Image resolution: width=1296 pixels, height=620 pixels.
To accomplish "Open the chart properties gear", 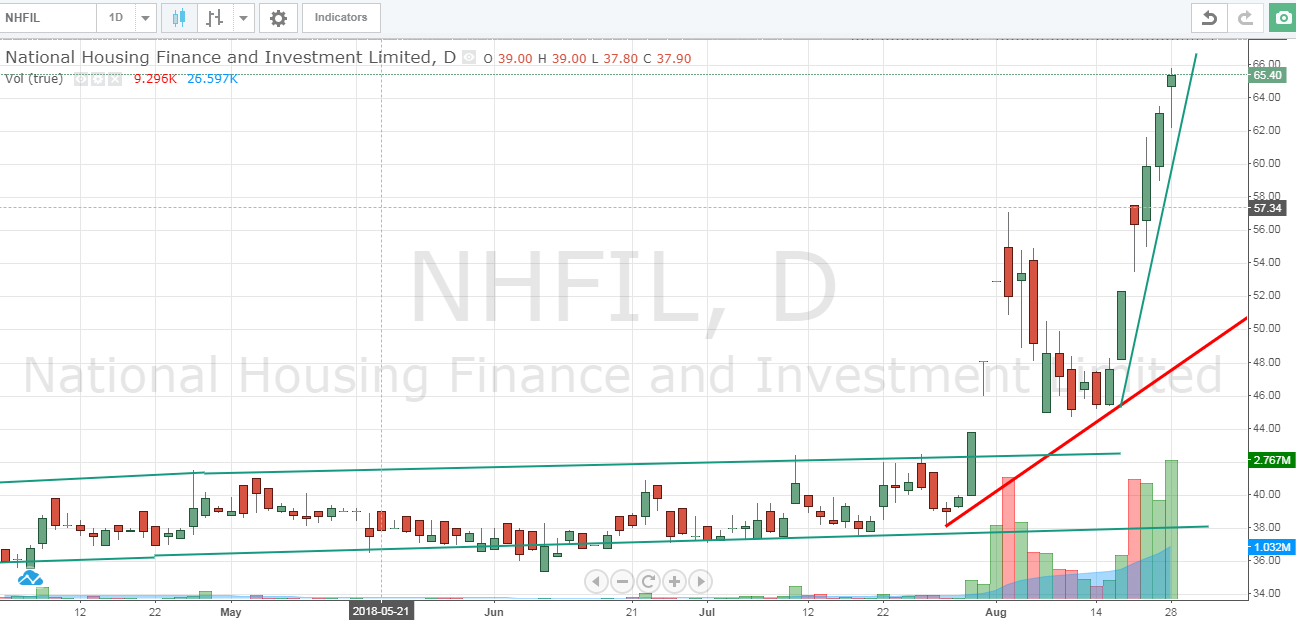I will (278, 17).
